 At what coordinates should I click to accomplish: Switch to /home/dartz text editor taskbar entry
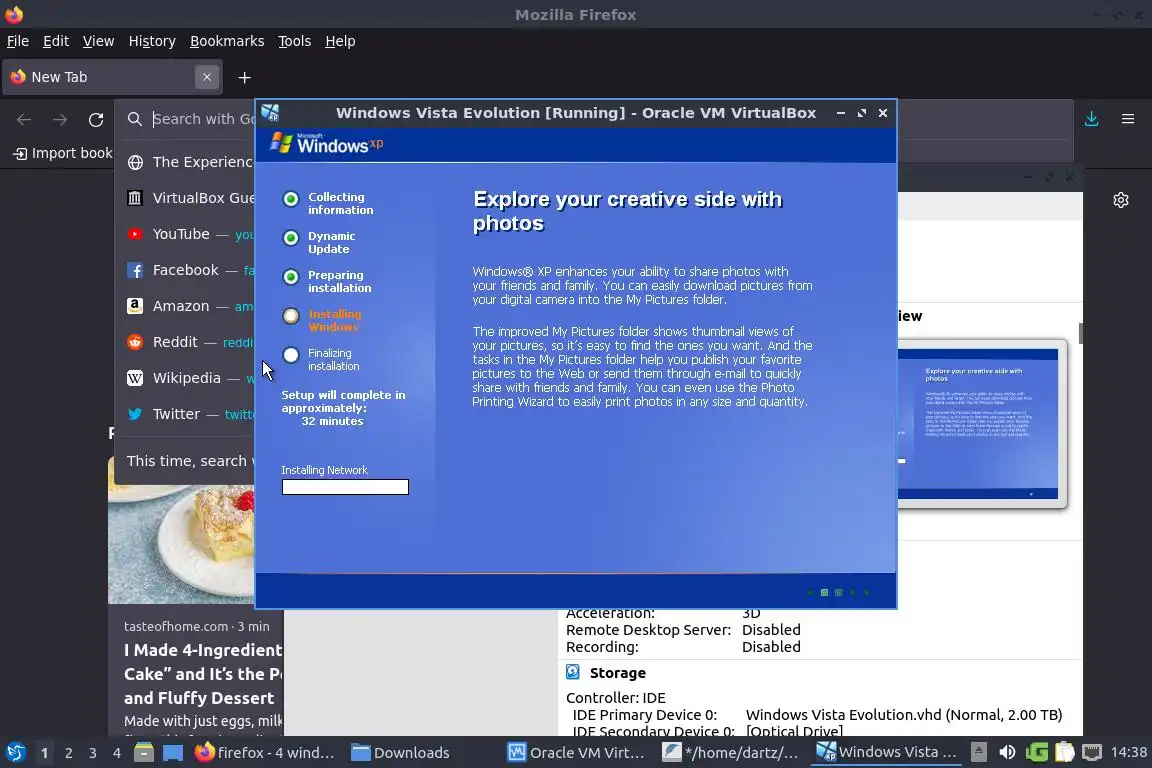[730, 753]
